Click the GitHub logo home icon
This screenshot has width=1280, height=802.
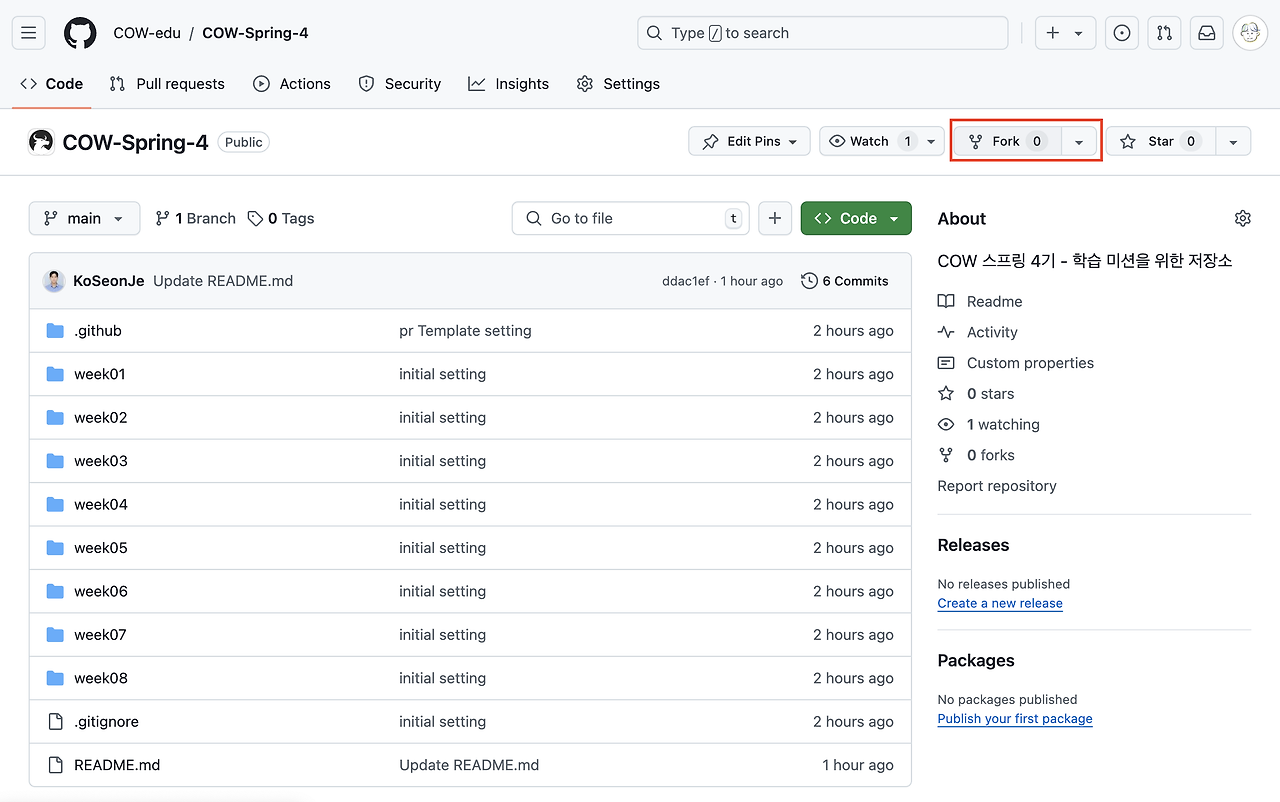pos(81,33)
